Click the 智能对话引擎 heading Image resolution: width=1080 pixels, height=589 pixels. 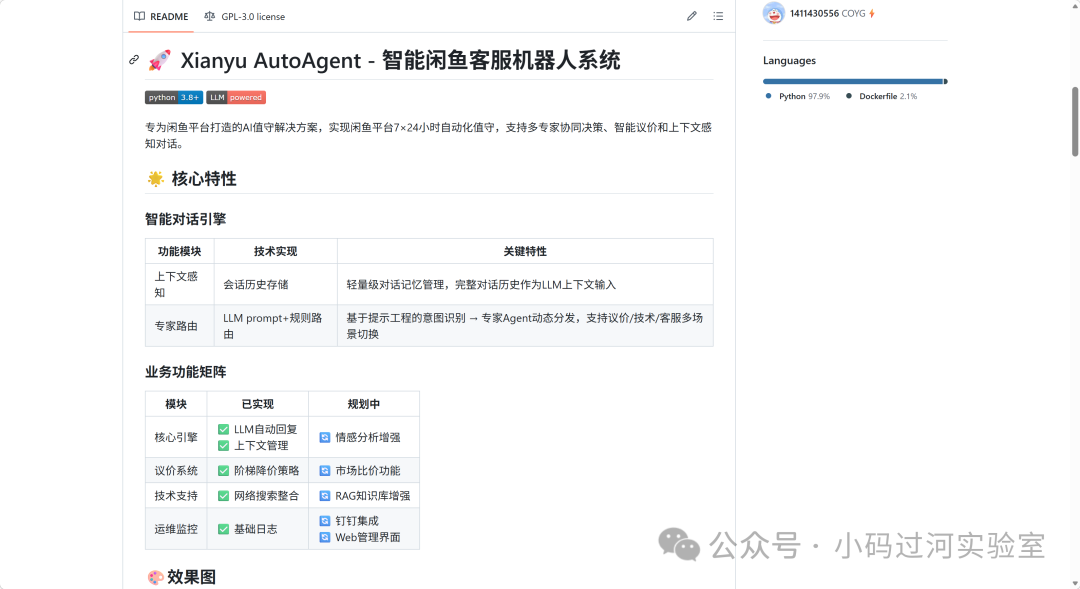tap(185, 219)
